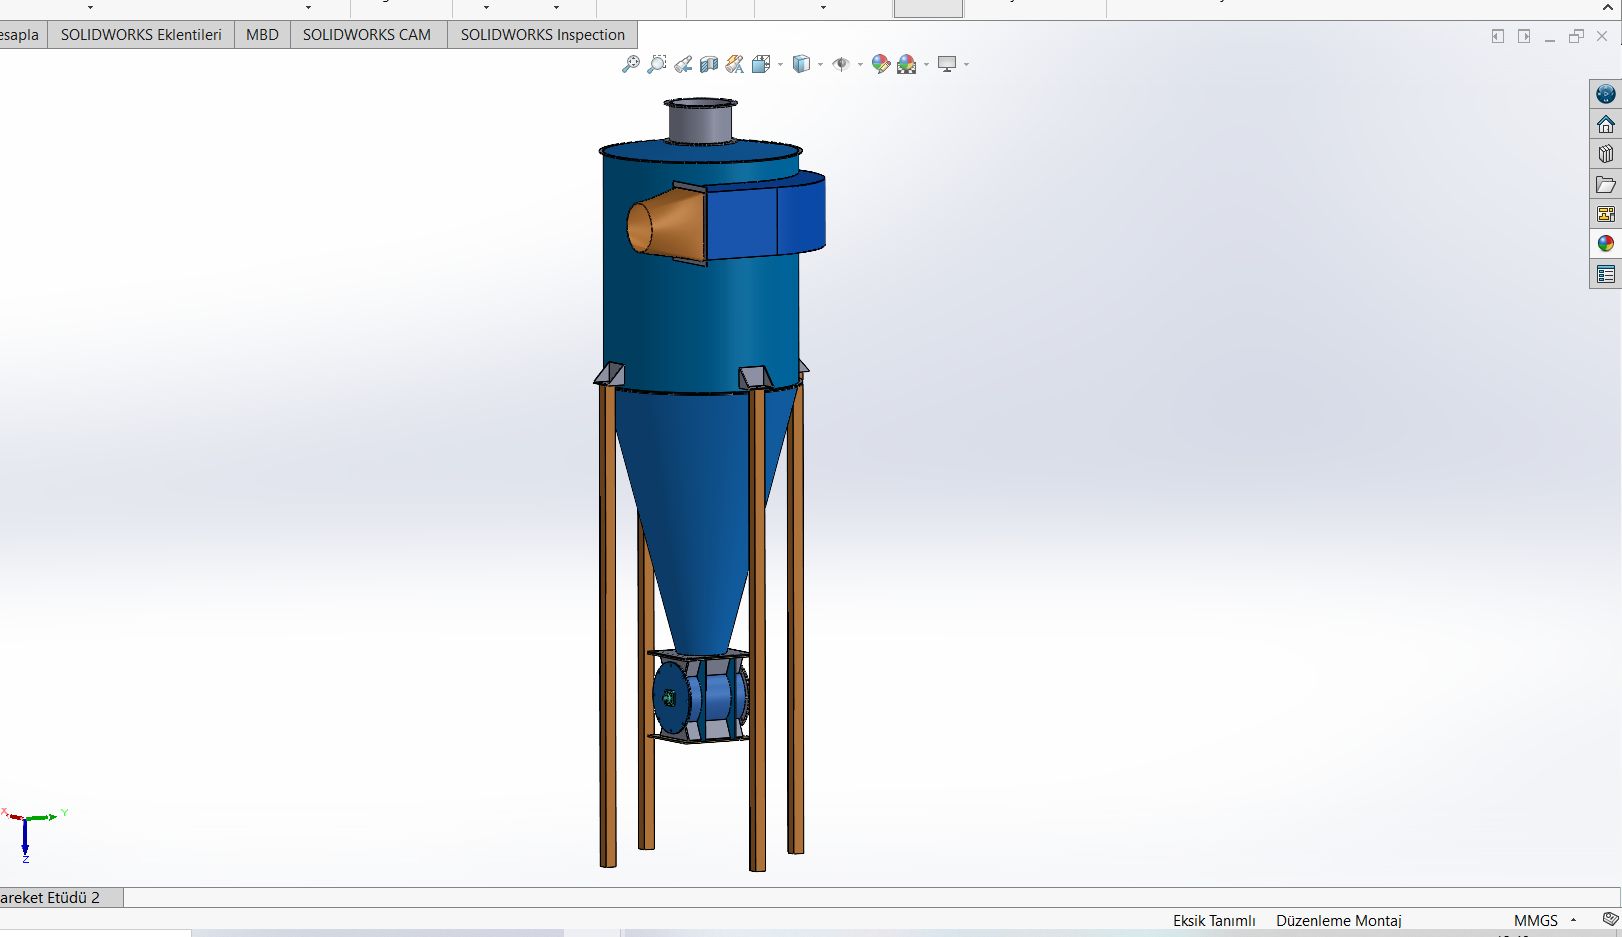The width and height of the screenshot is (1622, 937).
Task: Open the Dynamic Annotation Views icon
Action: 735,64
